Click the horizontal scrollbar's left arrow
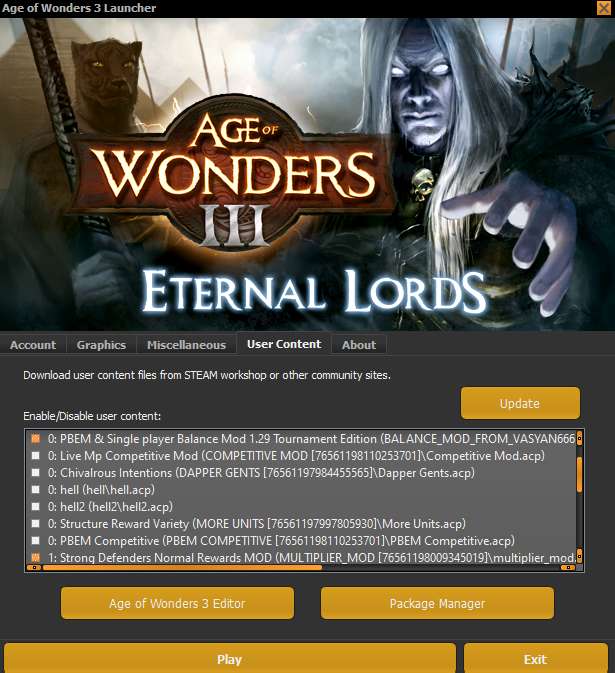Image resolution: width=615 pixels, height=673 pixels. tap(34, 567)
